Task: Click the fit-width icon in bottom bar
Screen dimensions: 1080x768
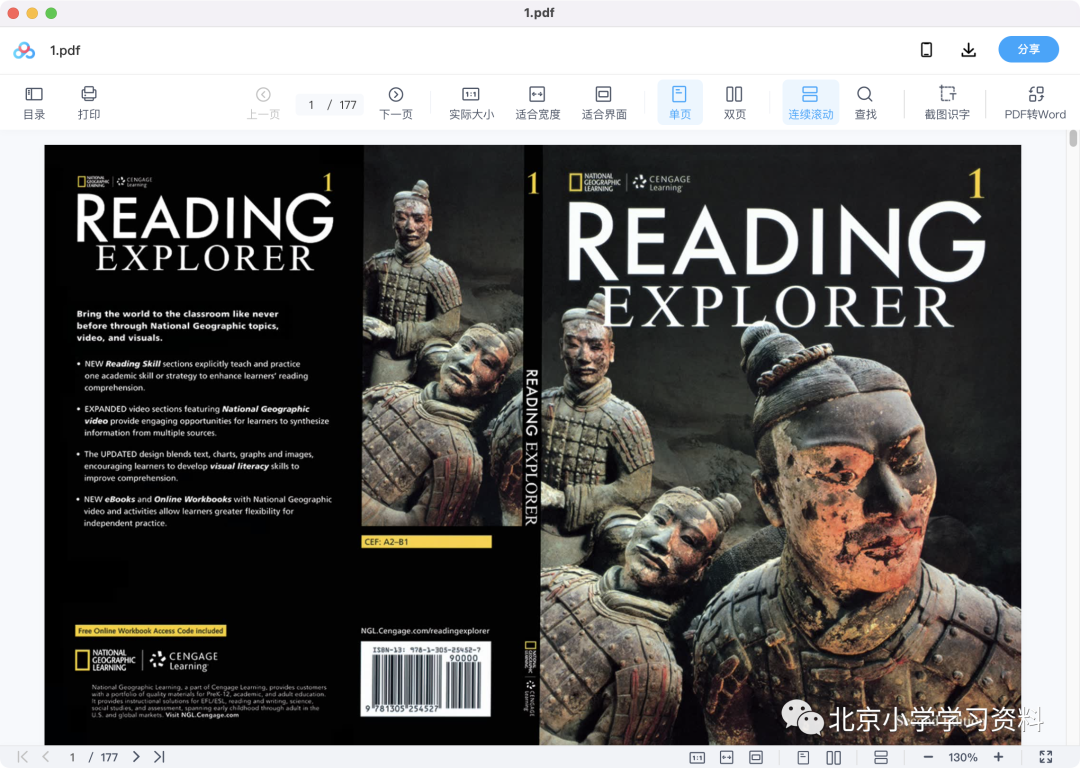Action: coord(727,758)
